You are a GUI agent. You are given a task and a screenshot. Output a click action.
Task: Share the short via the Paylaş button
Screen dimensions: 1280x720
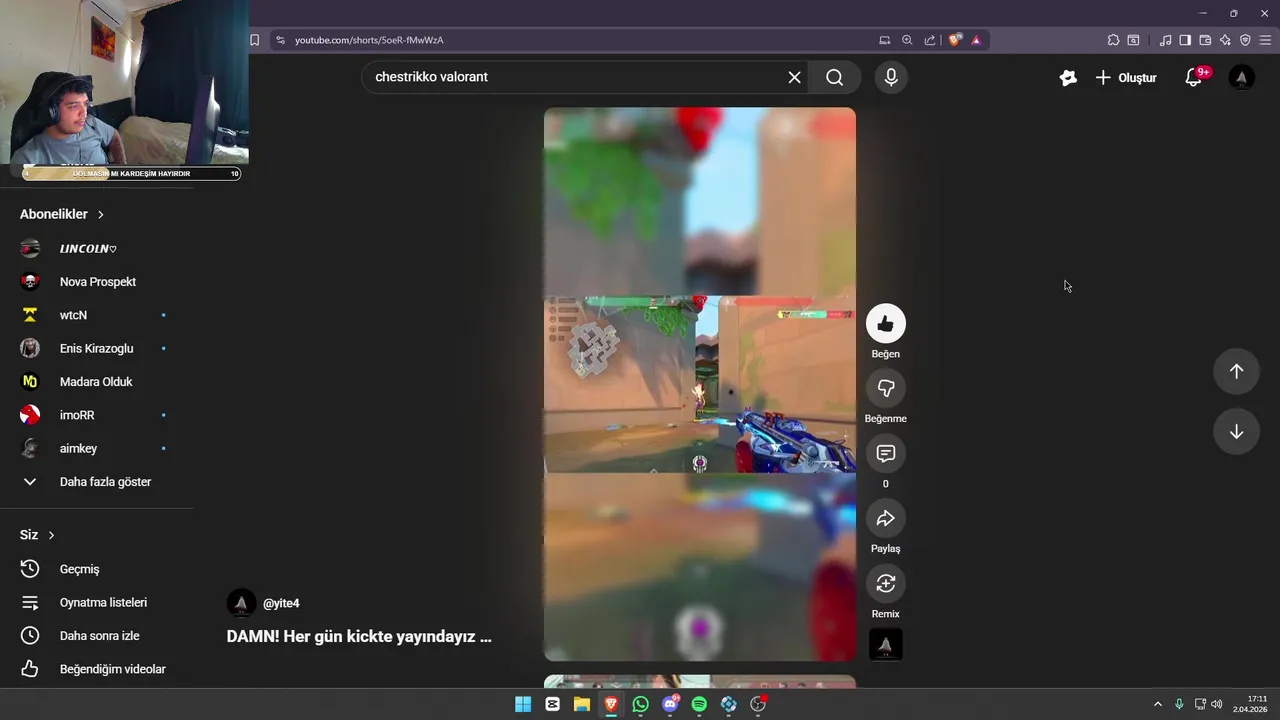pos(885,518)
